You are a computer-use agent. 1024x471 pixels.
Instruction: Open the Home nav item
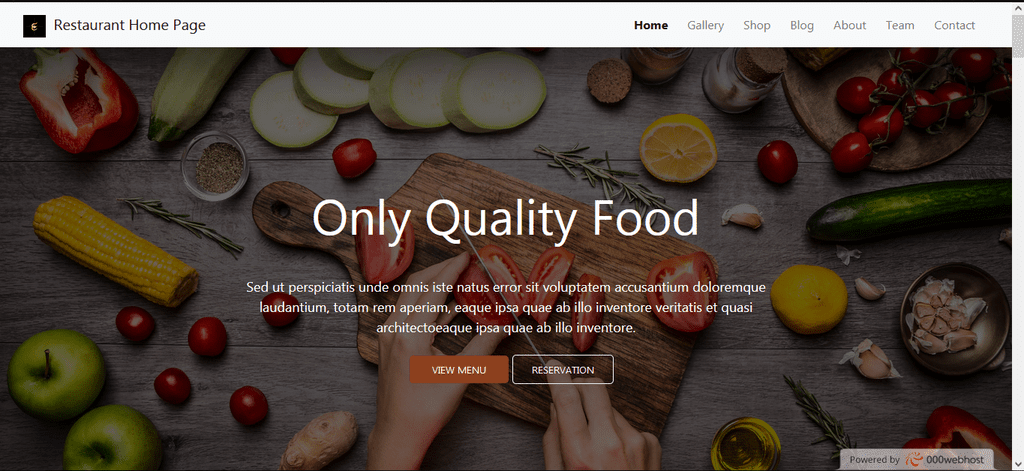point(650,25)
